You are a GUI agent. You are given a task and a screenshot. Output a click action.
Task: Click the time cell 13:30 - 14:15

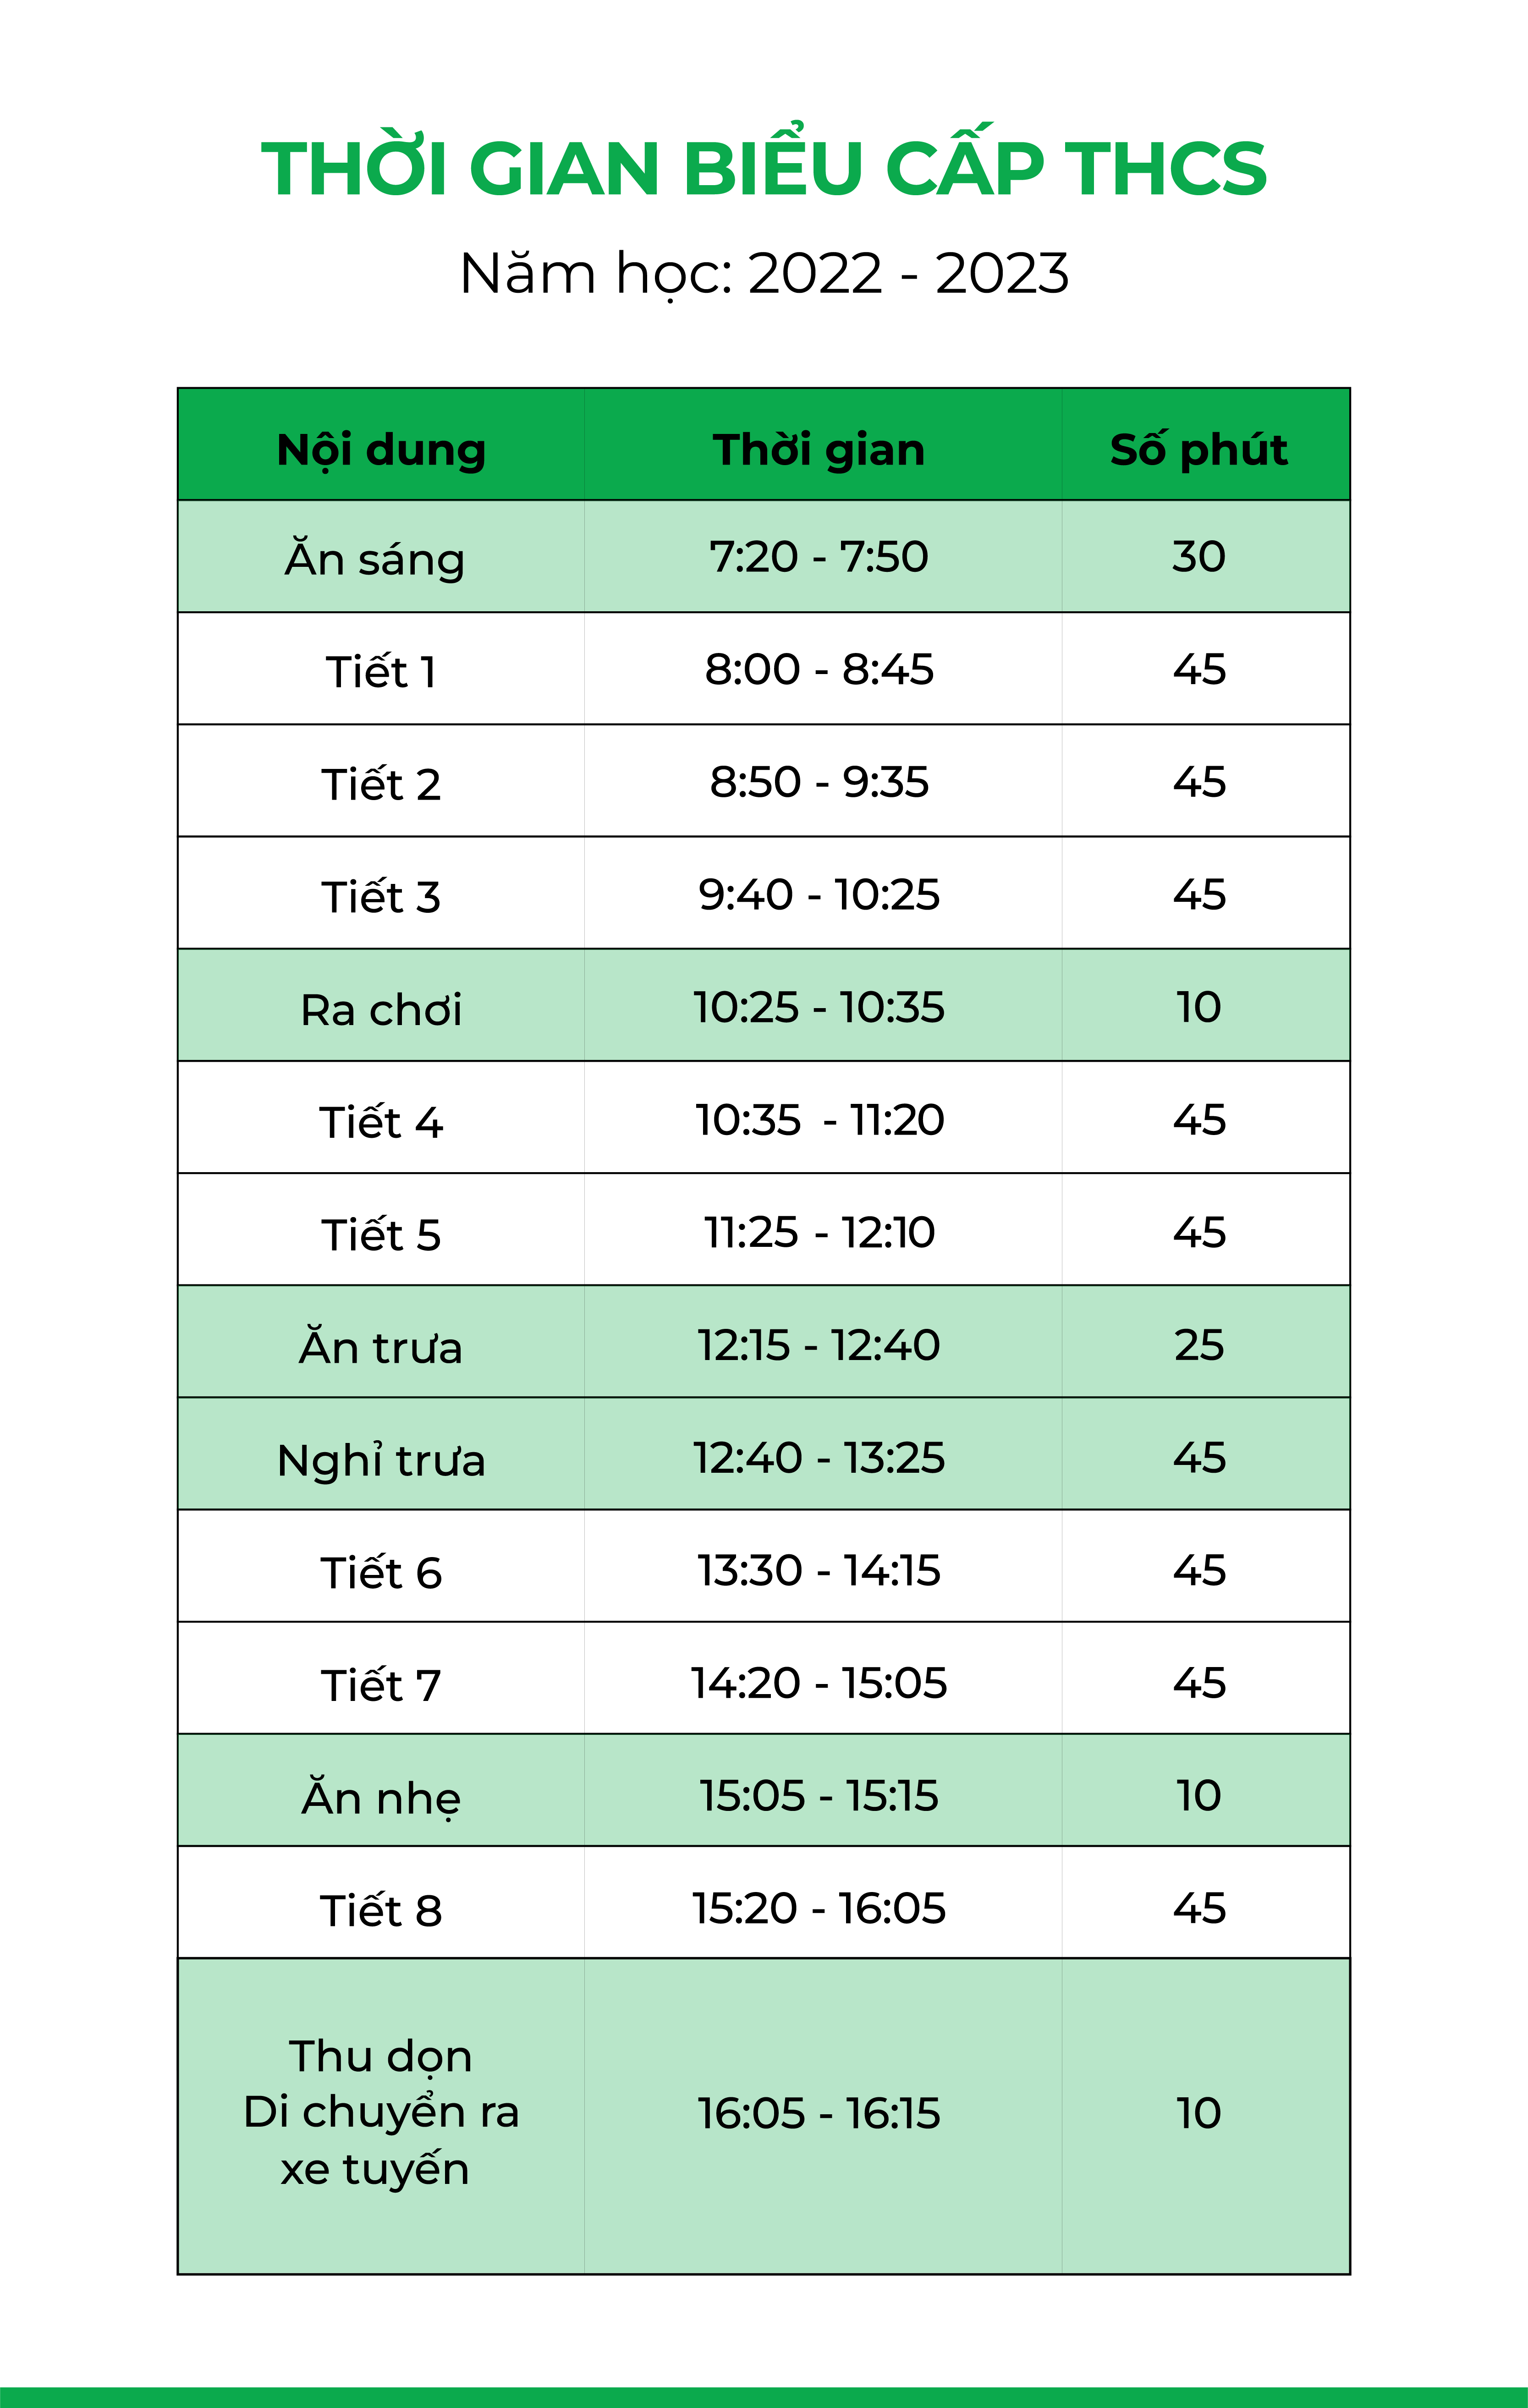(x=819, y=1570)
